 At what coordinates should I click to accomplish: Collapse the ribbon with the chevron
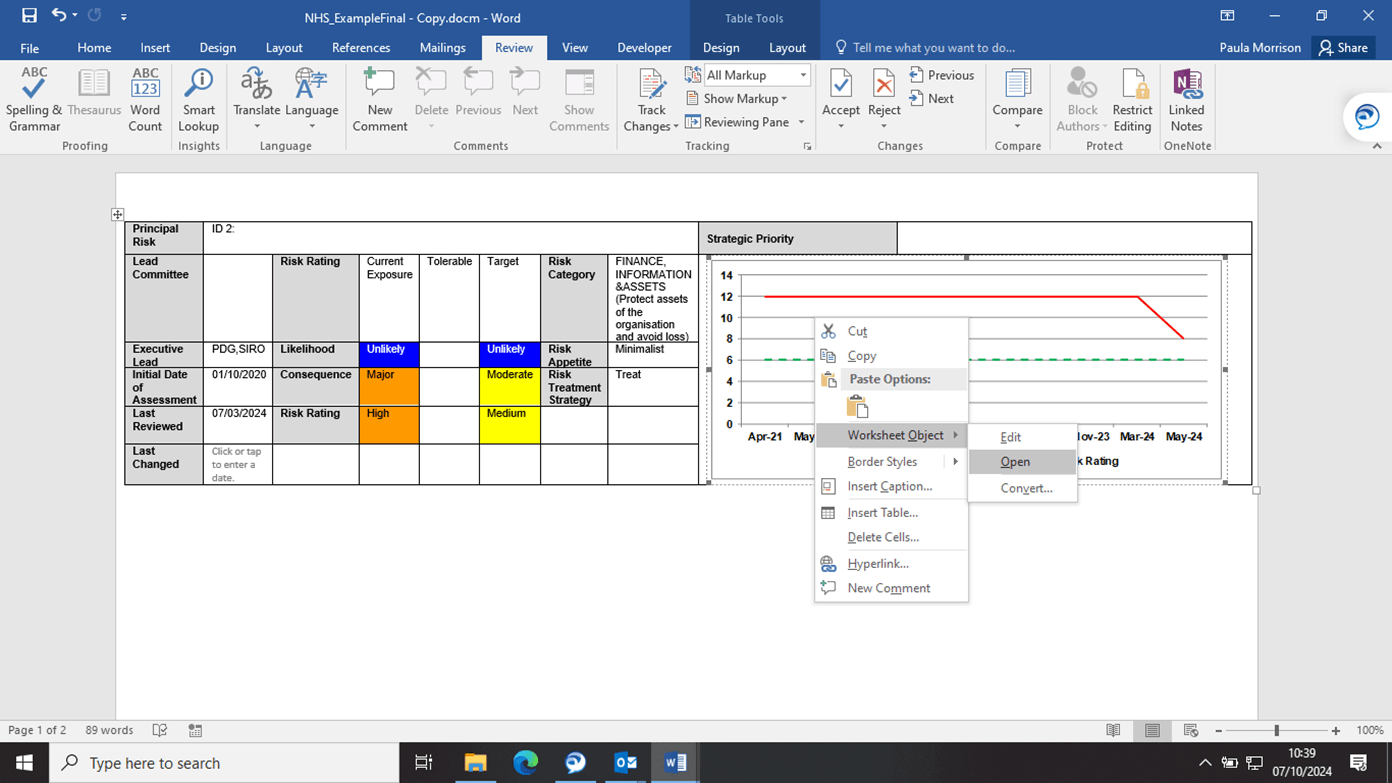pos(1377,146)
